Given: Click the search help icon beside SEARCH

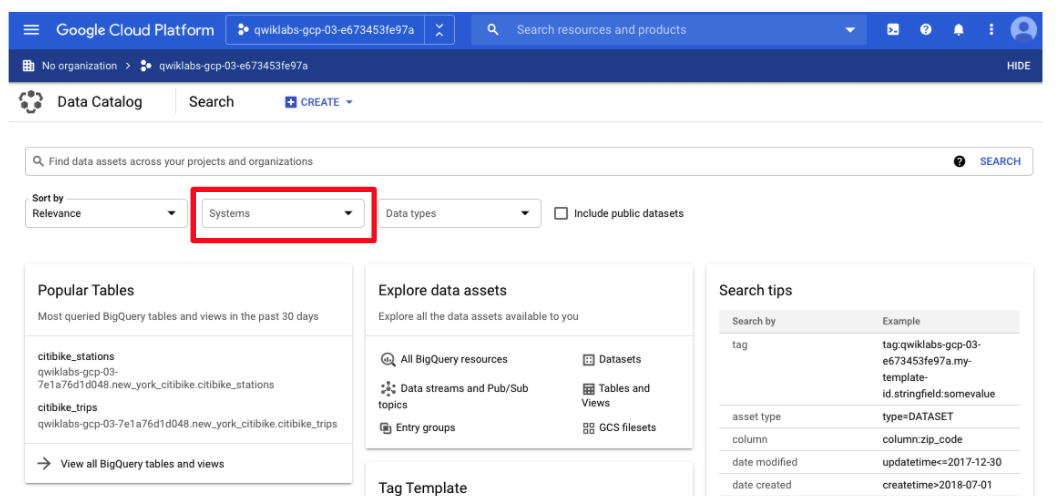Looking at the screenshot, I should (959, 161).
